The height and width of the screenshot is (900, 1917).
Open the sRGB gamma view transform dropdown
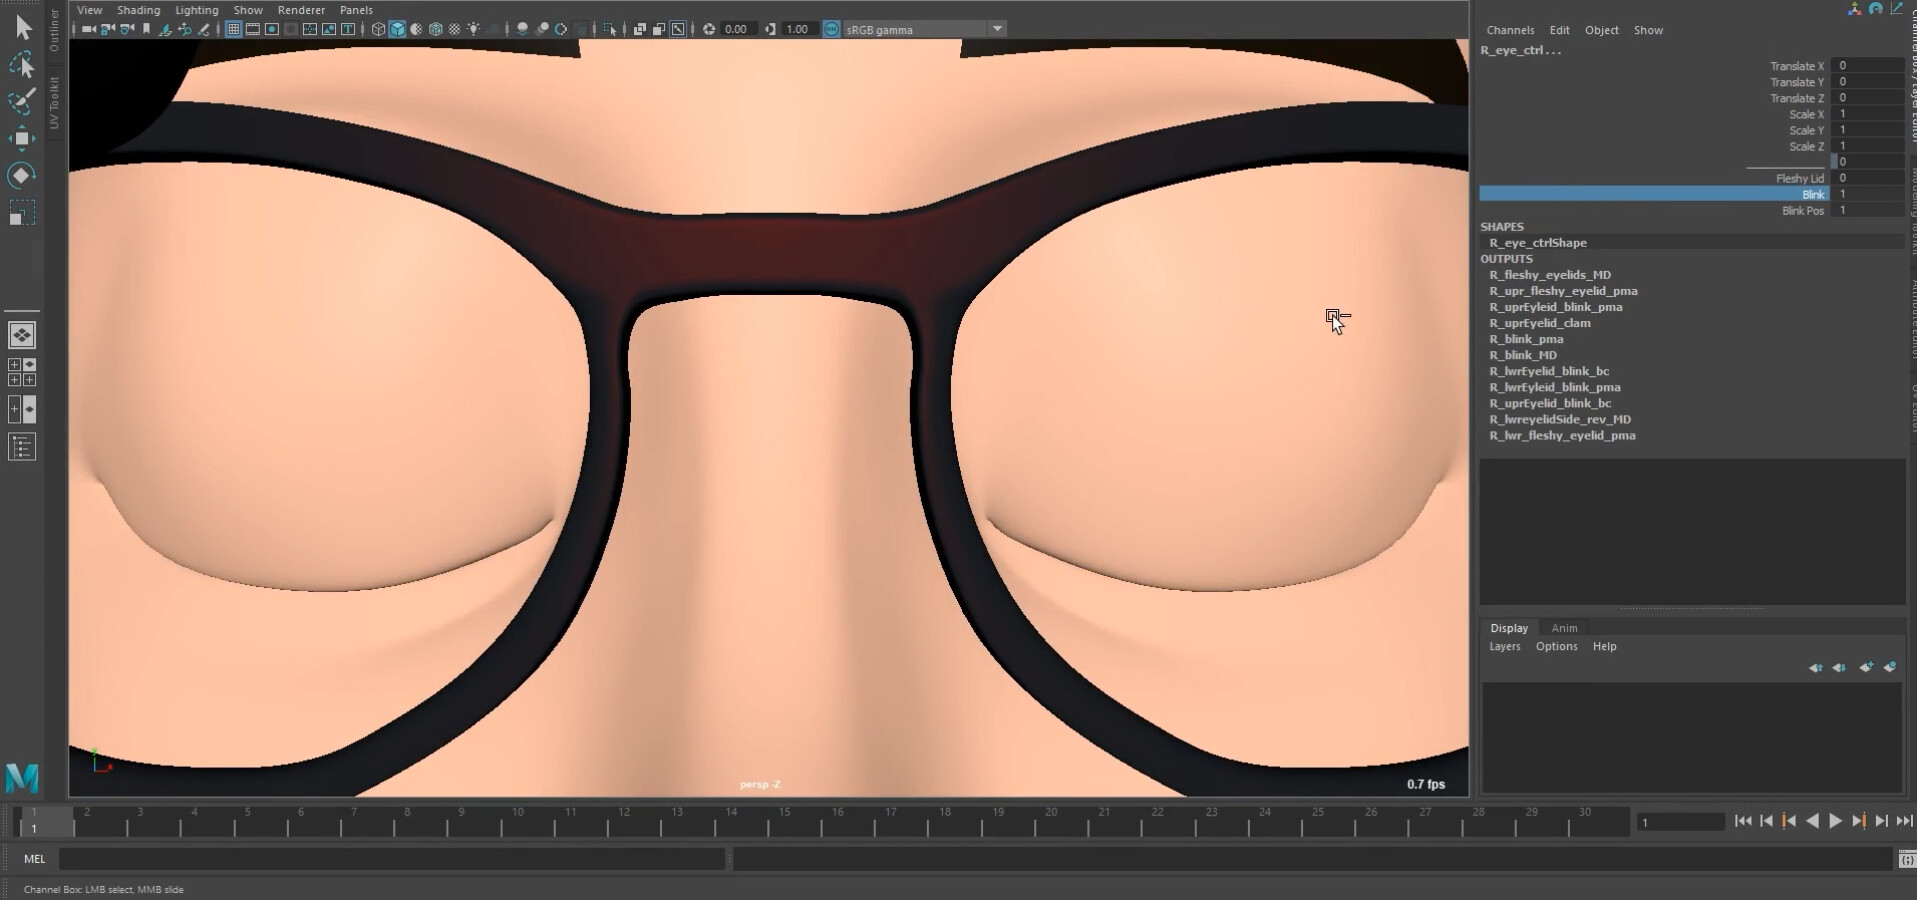pyautogui.click(x=996, y=29)
